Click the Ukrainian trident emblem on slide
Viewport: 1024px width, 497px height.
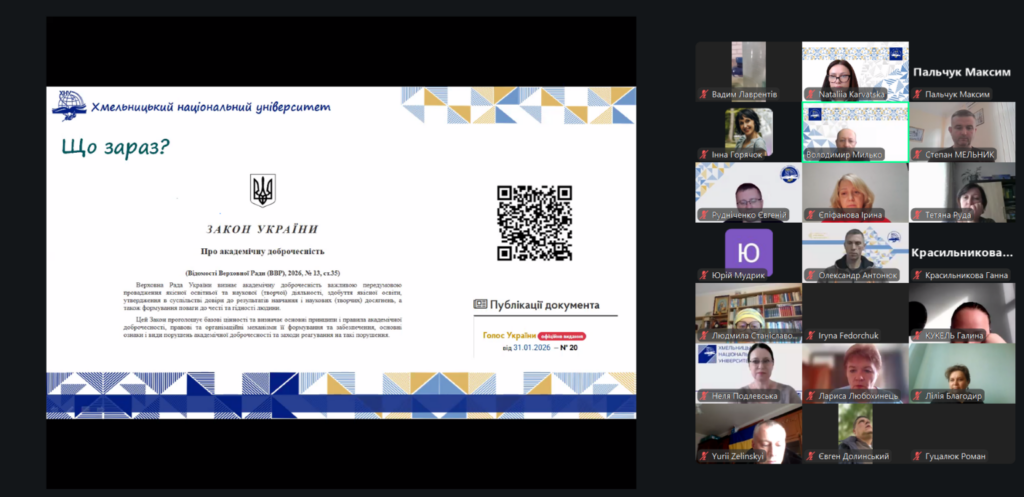tap(263, 190)
